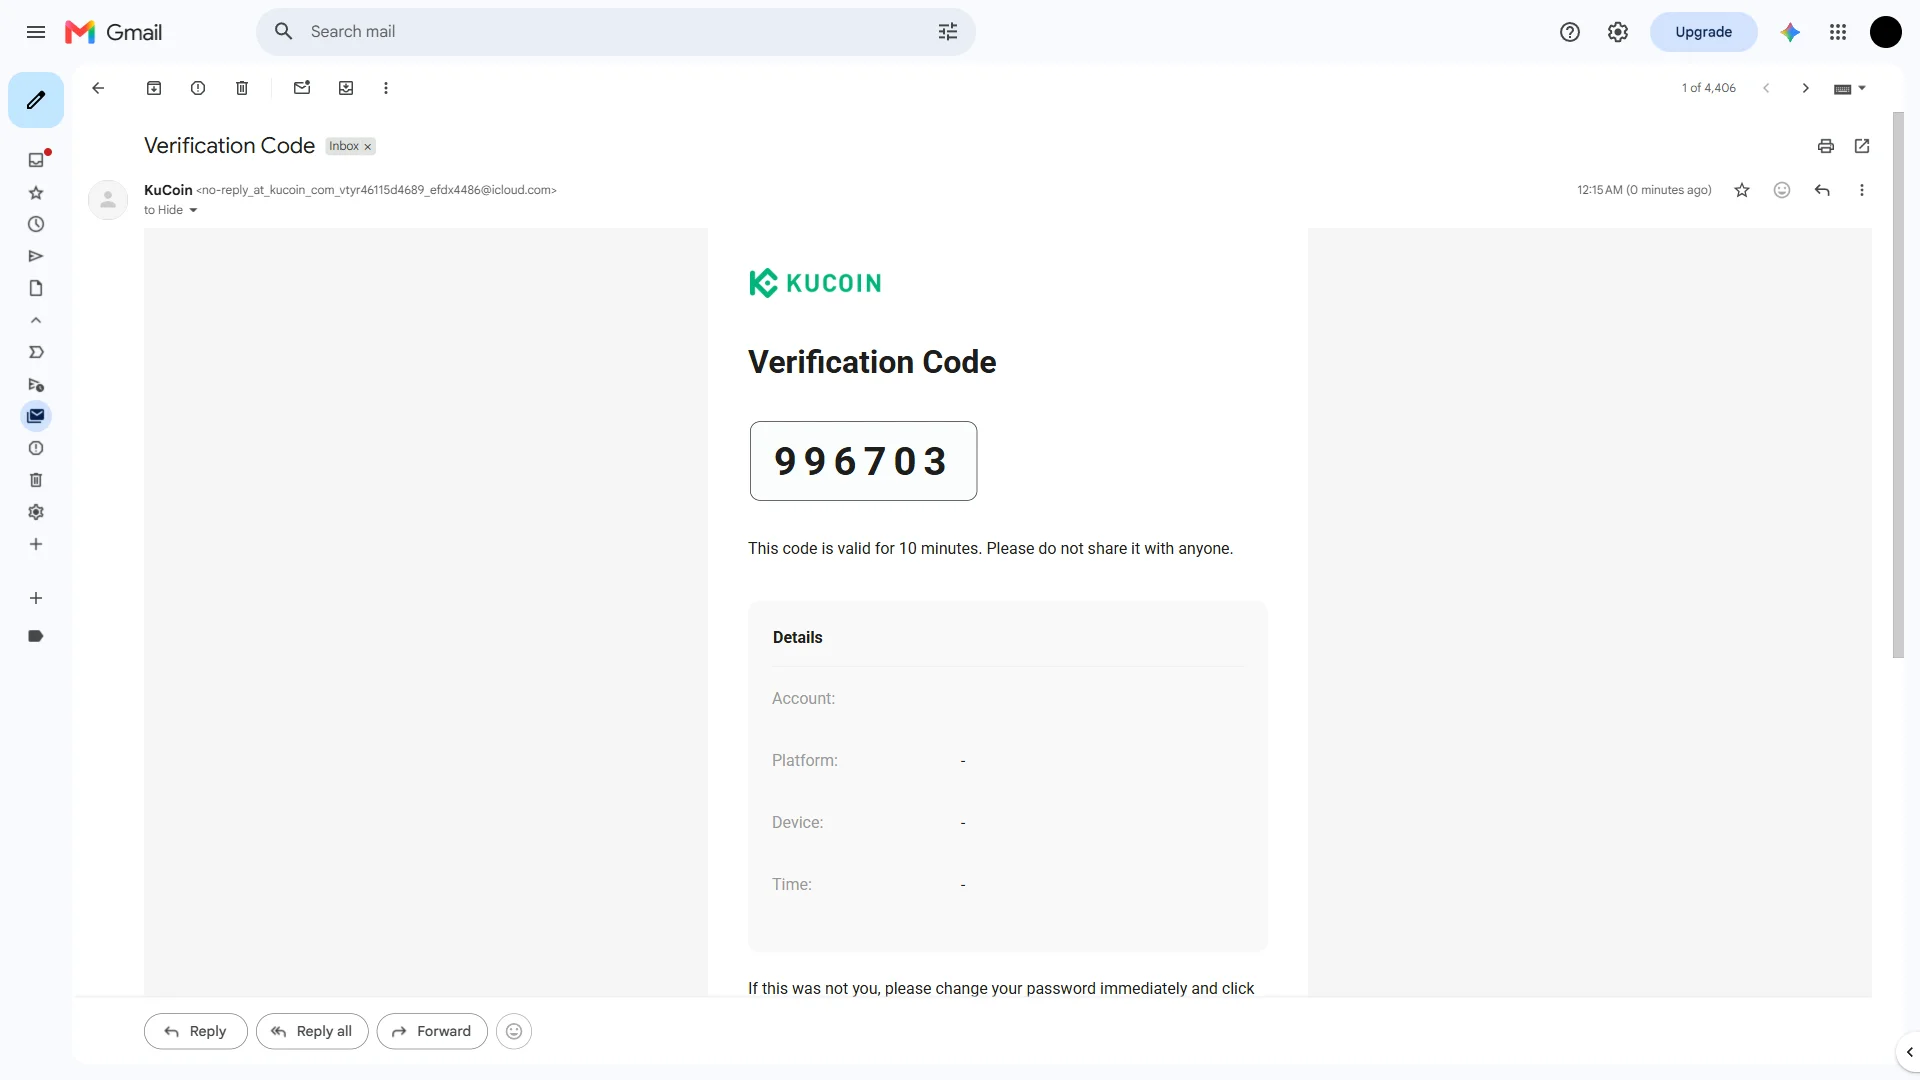
Task: Go back to inbox arrow
Action: click(x=98, y=88)
